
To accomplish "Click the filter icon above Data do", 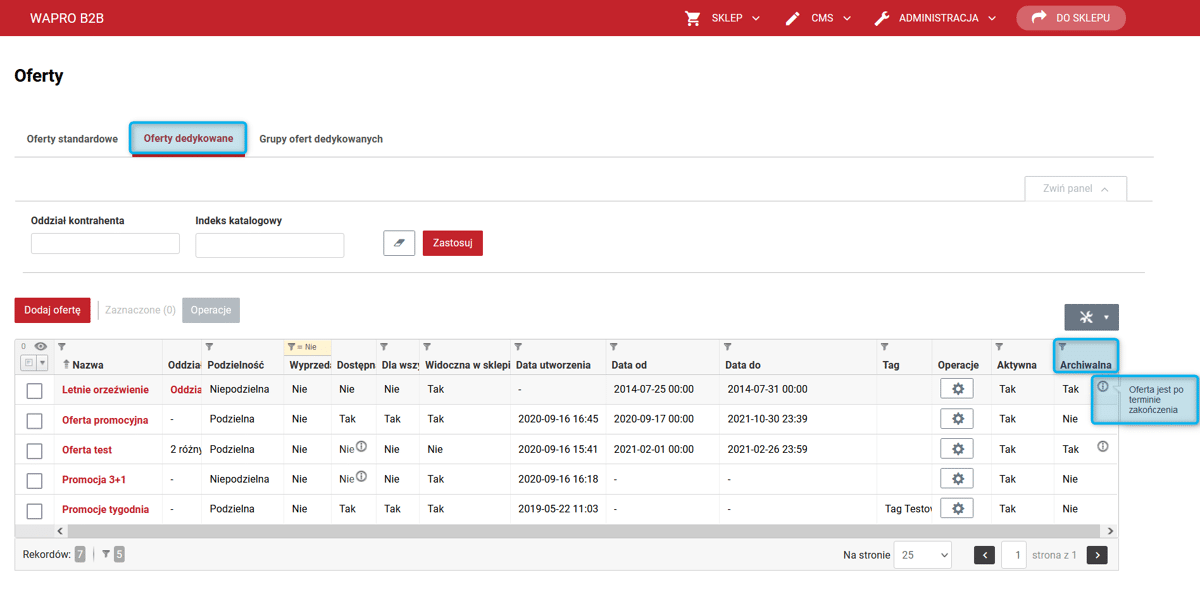I will point(728,347).
